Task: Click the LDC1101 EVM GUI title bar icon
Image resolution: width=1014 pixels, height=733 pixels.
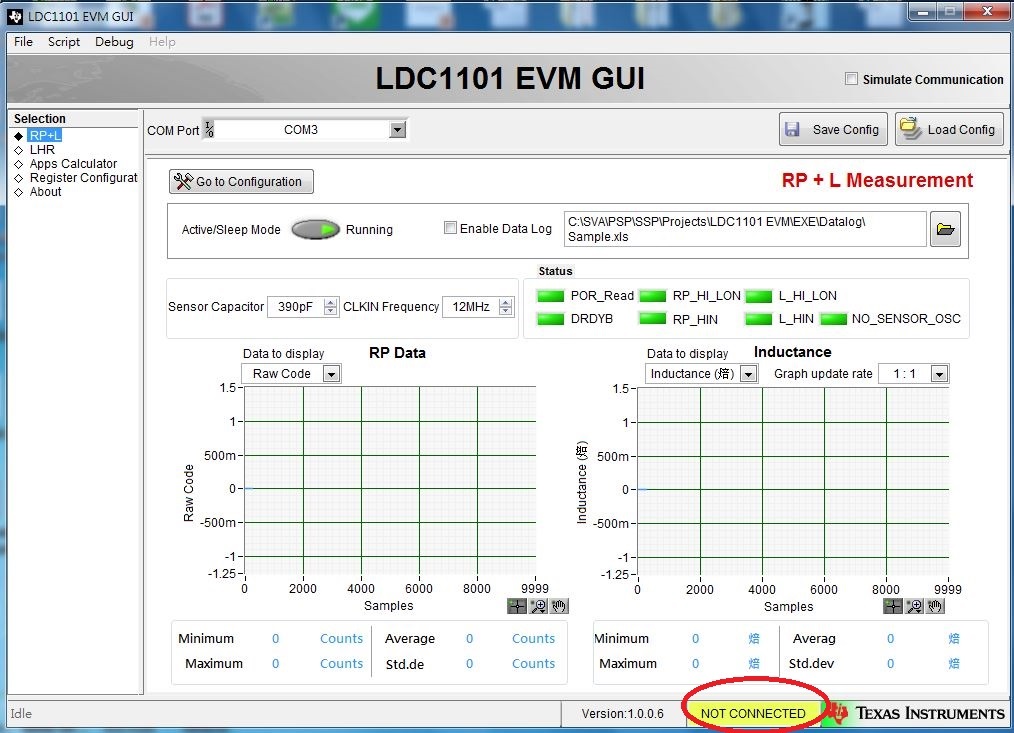Action: tap(16, 16)
